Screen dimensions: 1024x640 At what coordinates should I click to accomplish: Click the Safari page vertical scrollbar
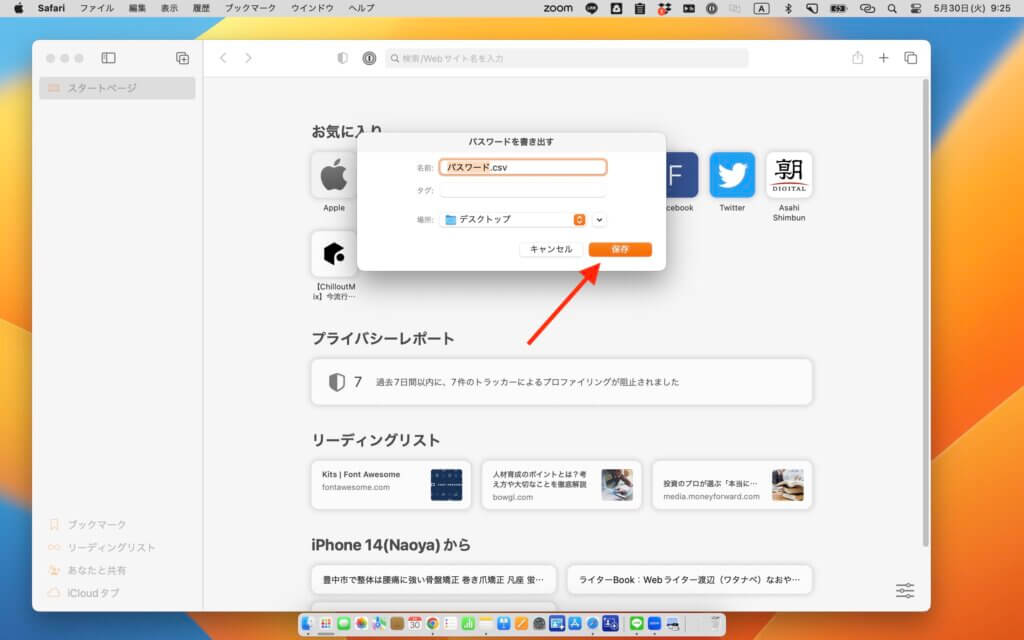(x=925, y=312)
